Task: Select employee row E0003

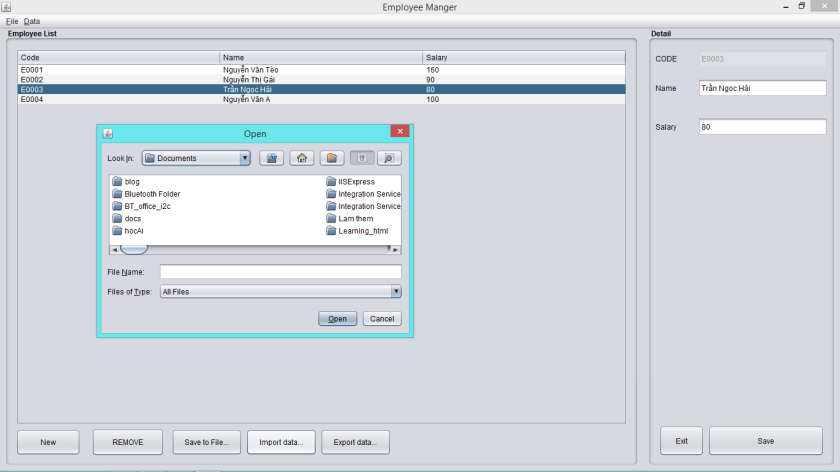Action: click(x=321, y=89)
